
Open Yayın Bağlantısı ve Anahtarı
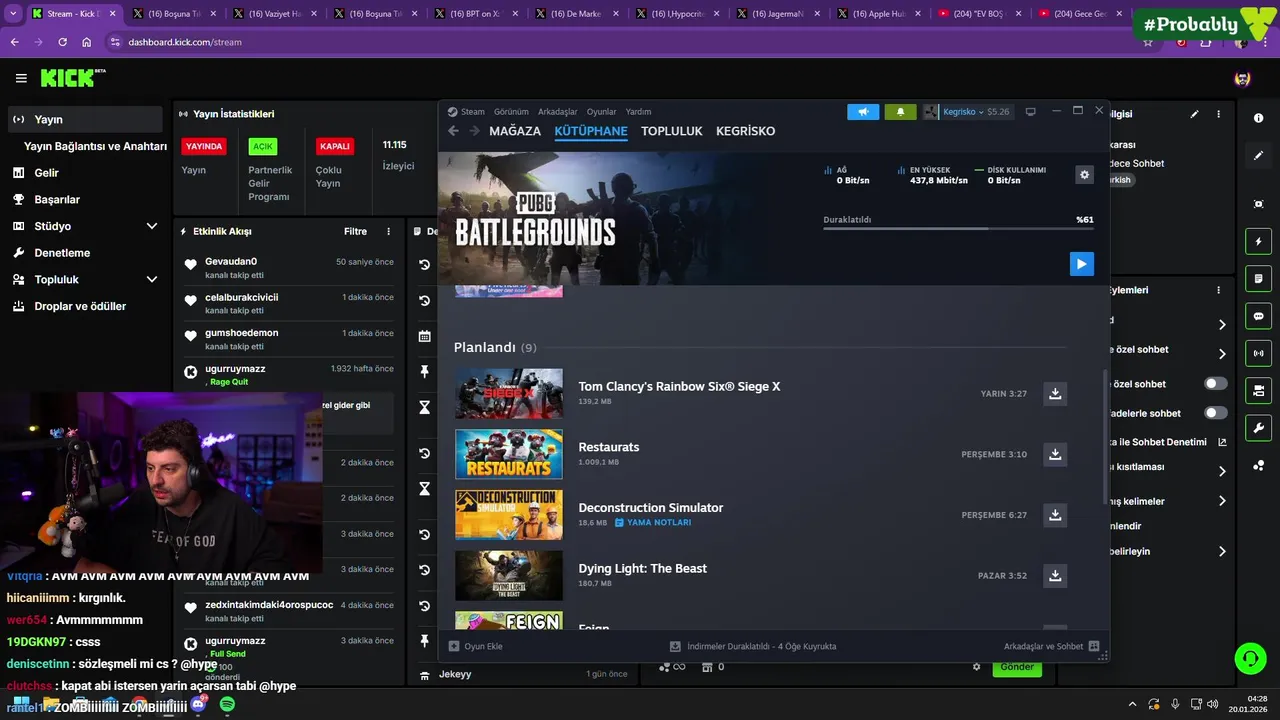[95, 146]
